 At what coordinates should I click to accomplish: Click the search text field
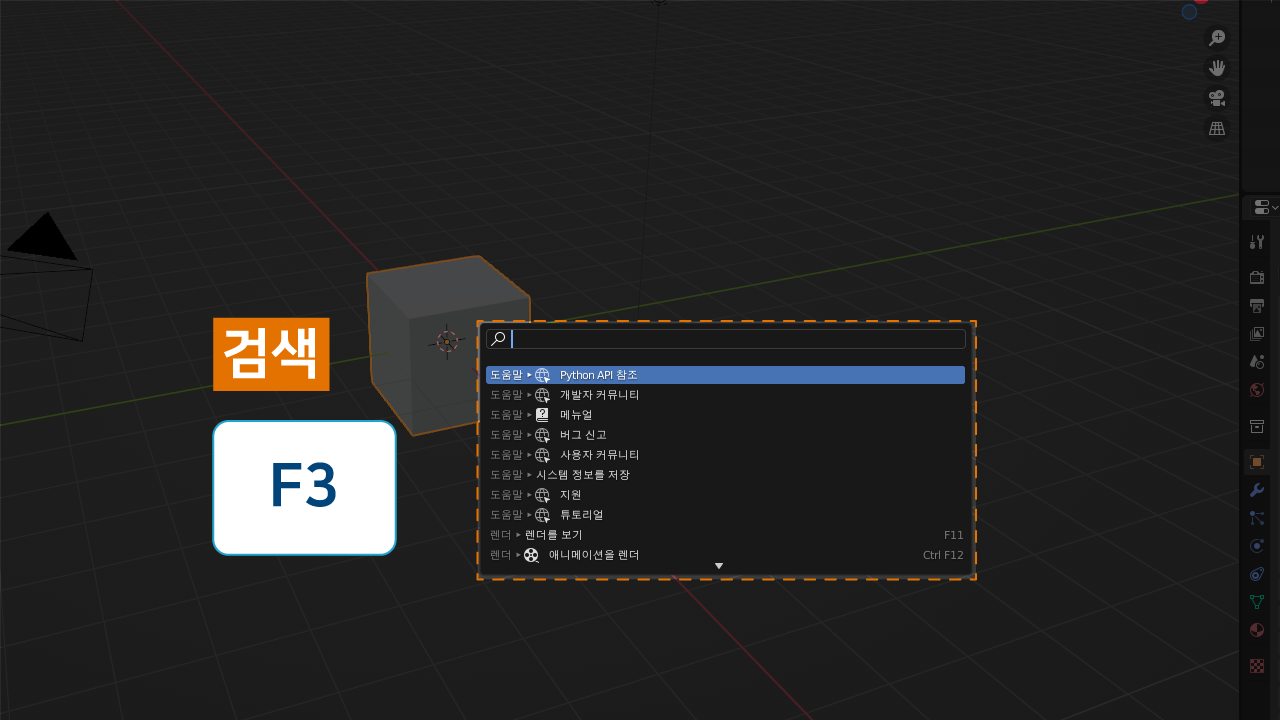coord(735,339)
